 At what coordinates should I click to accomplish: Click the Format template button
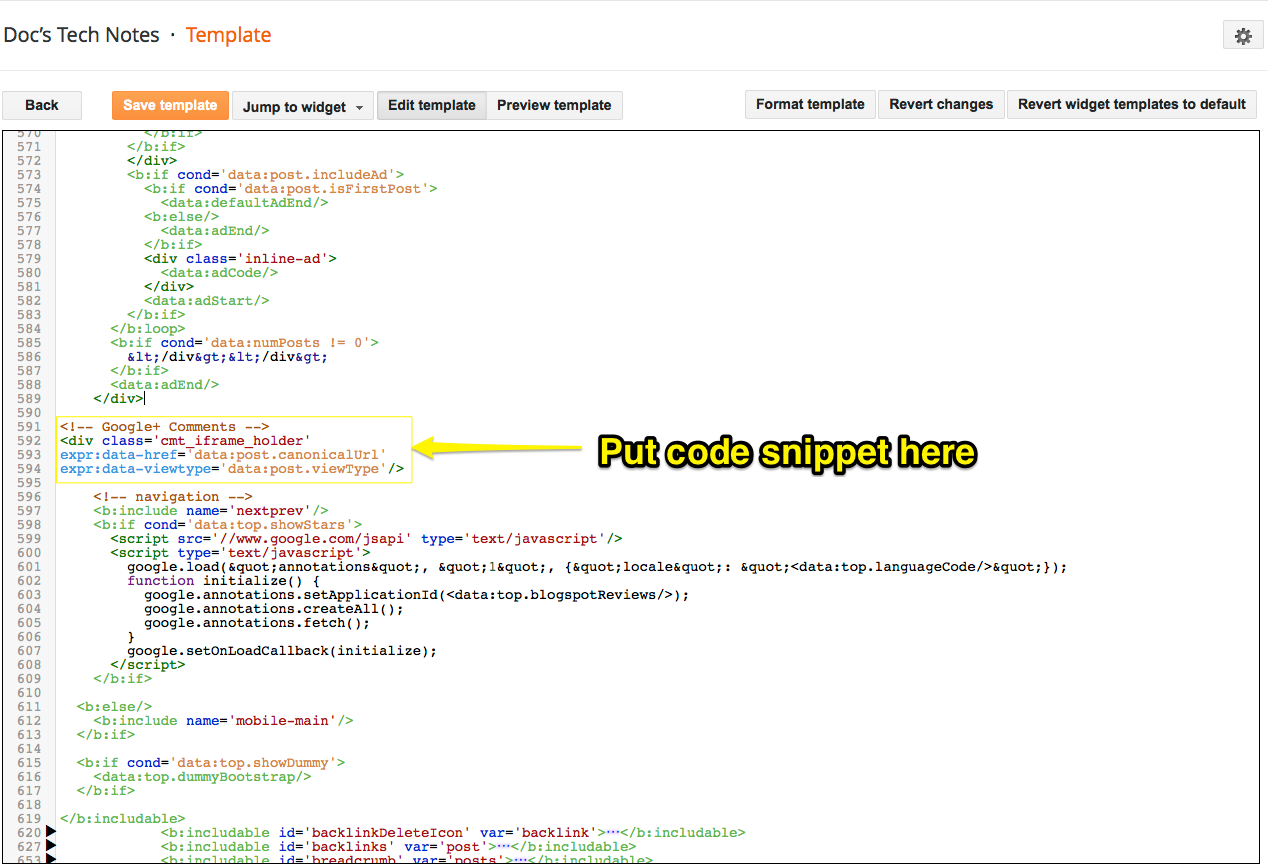tap(810, 104)
